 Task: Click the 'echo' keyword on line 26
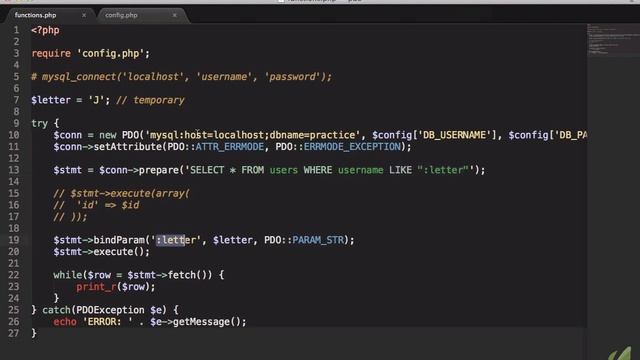[65, 322]
